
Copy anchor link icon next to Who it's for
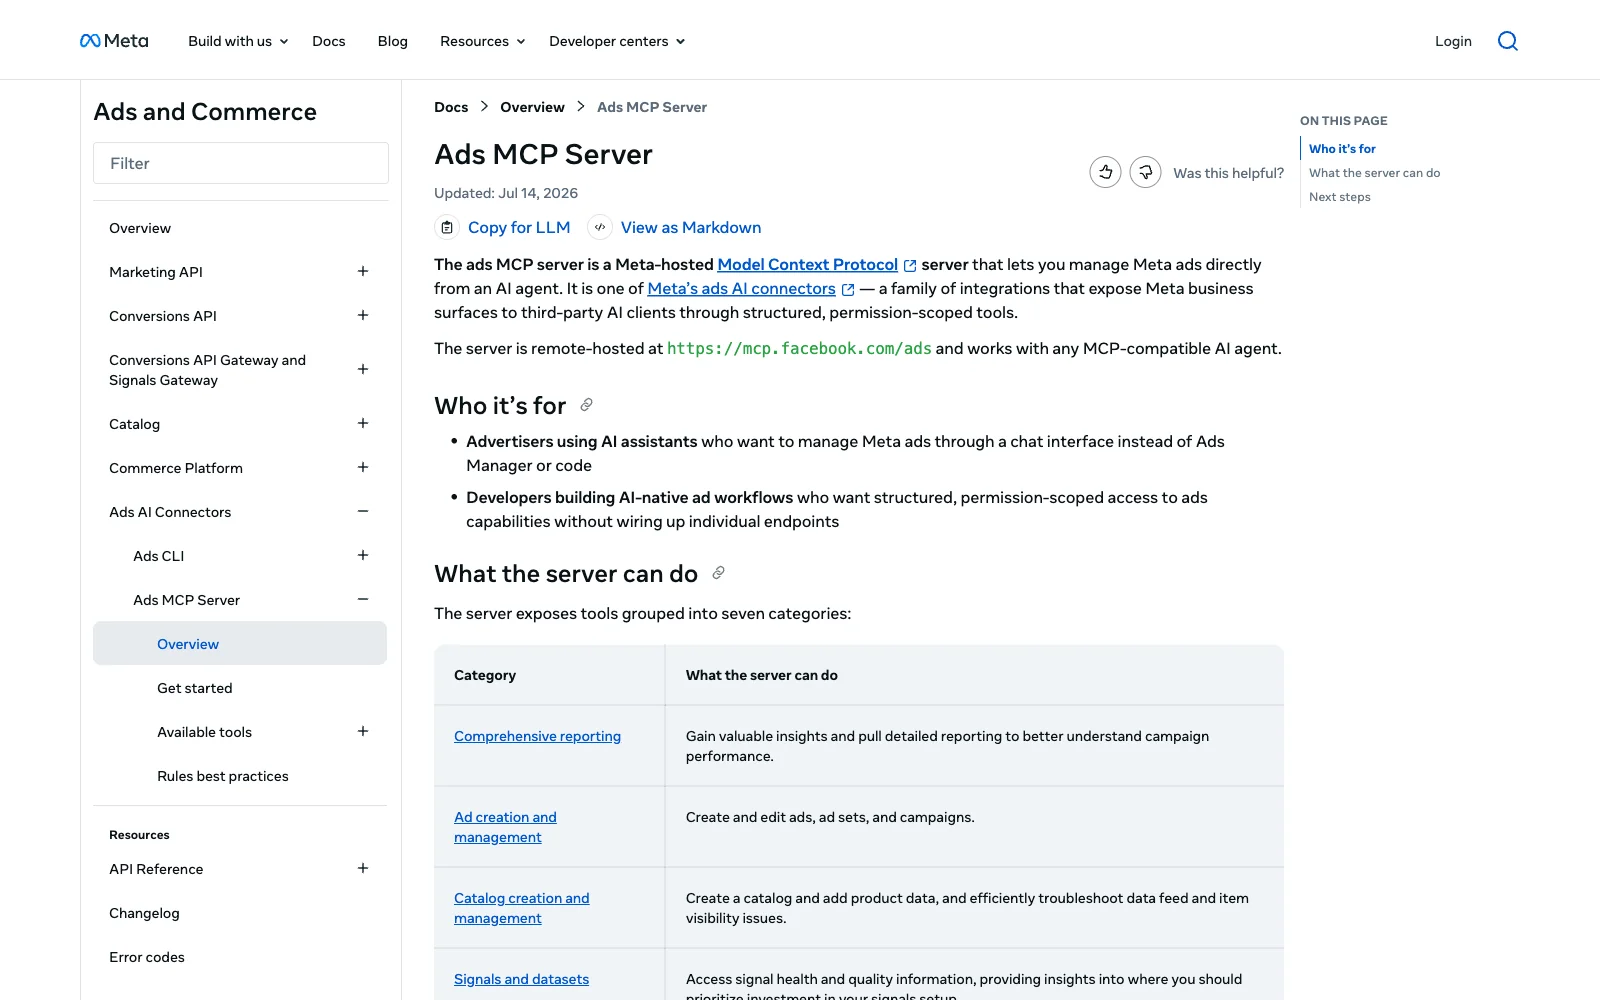click(x=587, y=405)
